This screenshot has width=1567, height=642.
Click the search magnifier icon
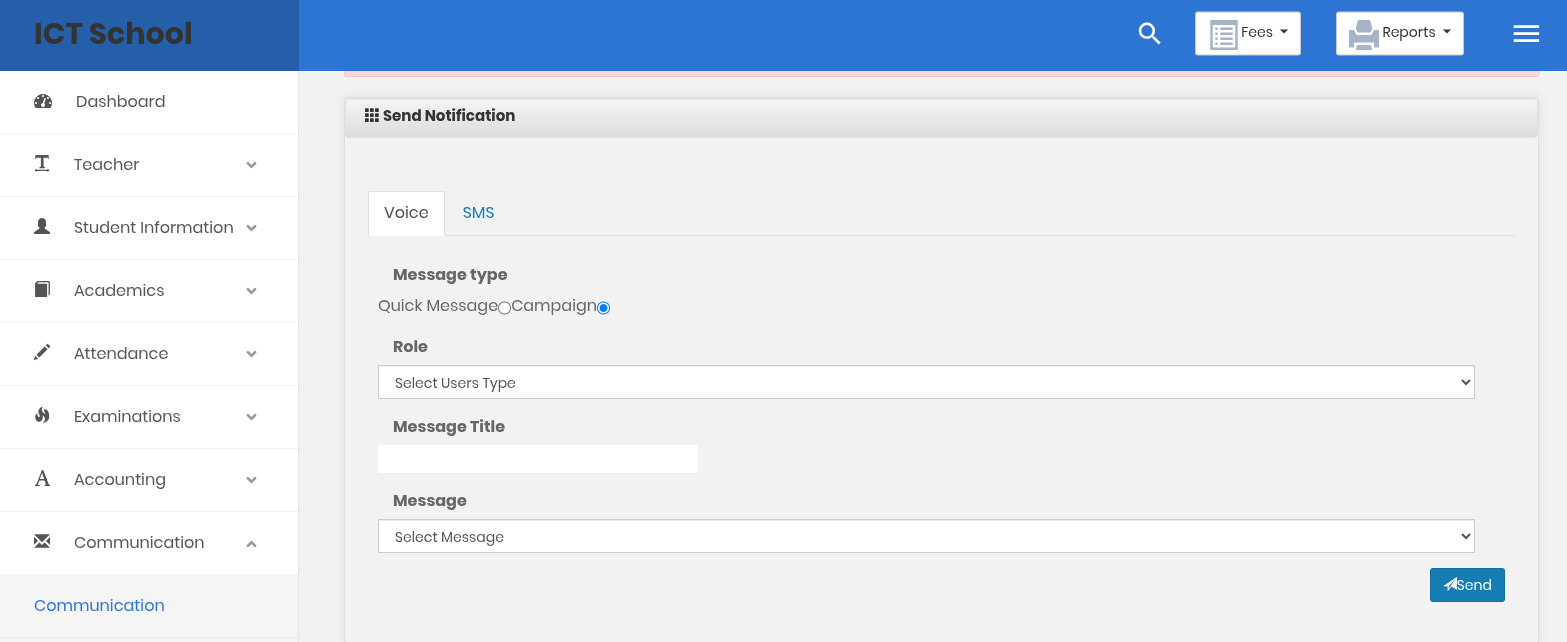(x=1149, y=34)
